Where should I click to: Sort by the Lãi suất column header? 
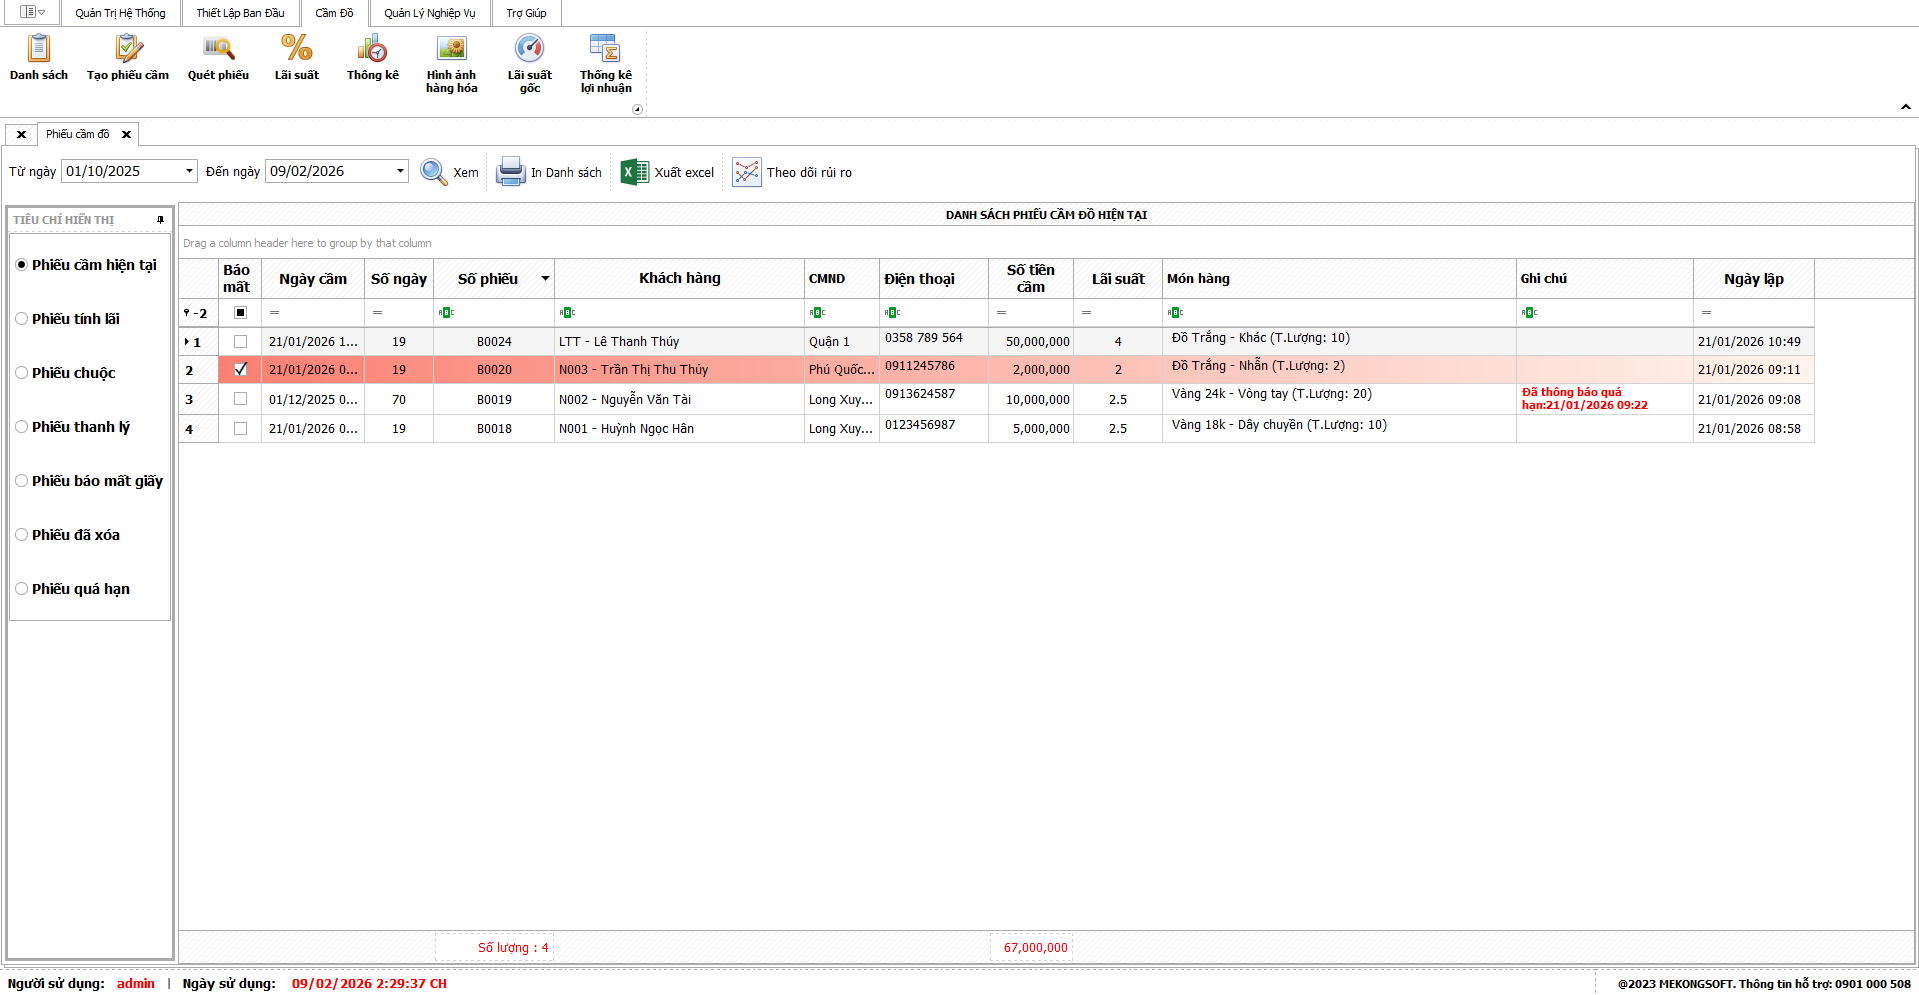pyautogui.click(x=1118, y=279)
